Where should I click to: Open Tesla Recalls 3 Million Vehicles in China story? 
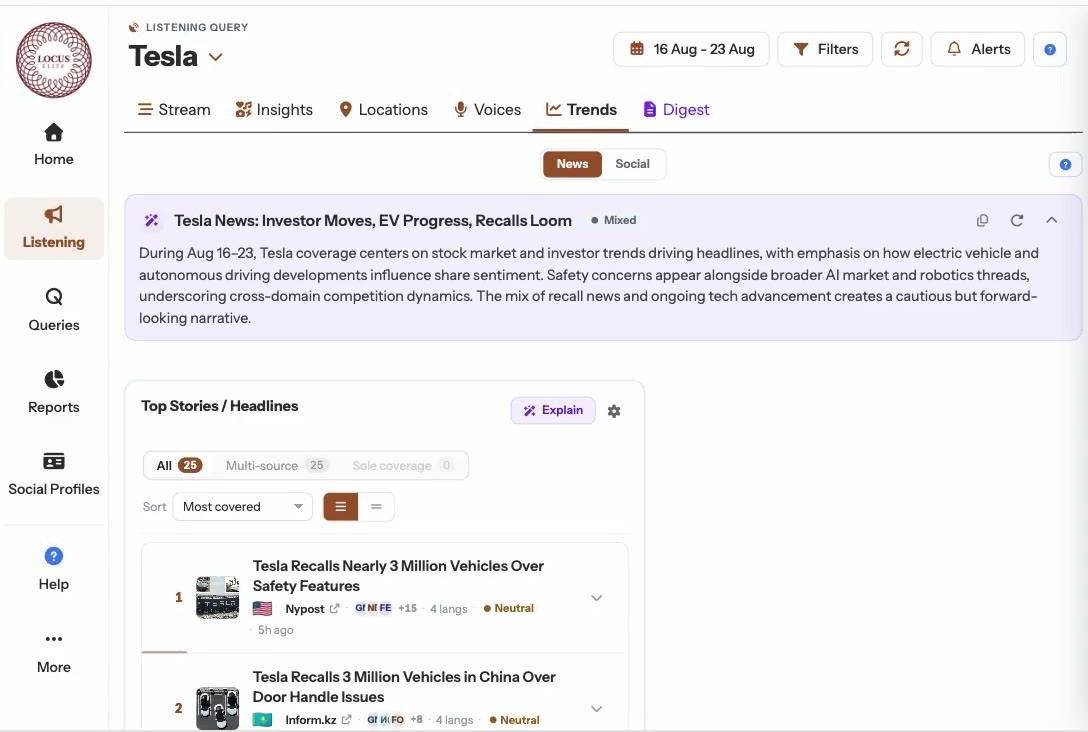(404, 687)
